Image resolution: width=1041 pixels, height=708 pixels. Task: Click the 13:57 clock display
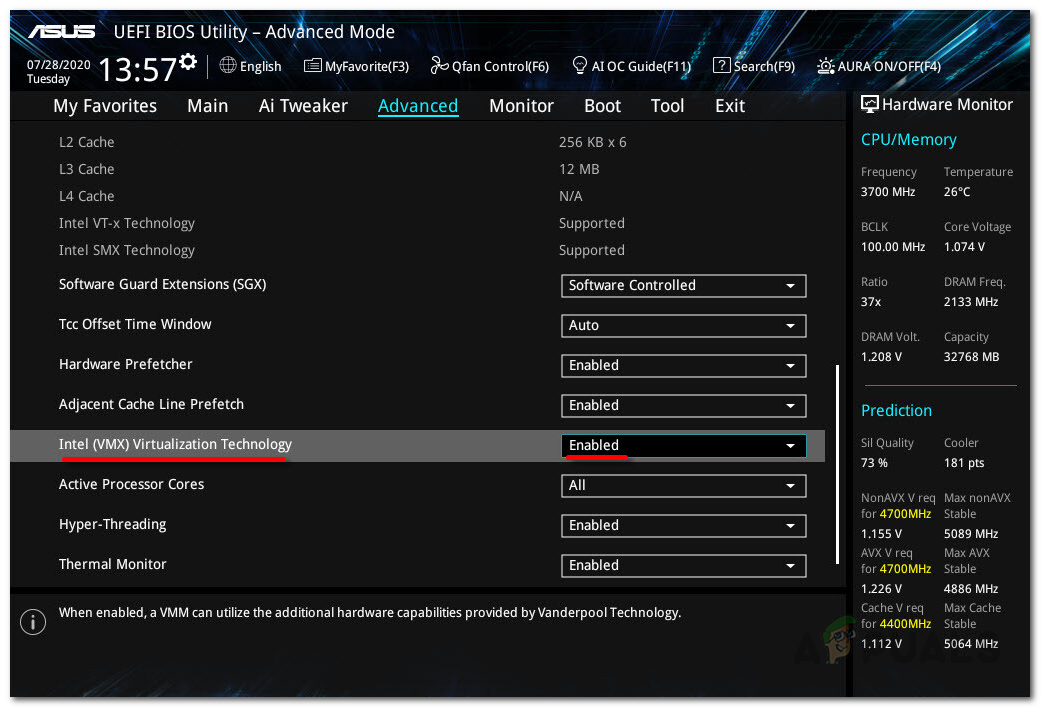pyautogui.click(x=137, y=69)
